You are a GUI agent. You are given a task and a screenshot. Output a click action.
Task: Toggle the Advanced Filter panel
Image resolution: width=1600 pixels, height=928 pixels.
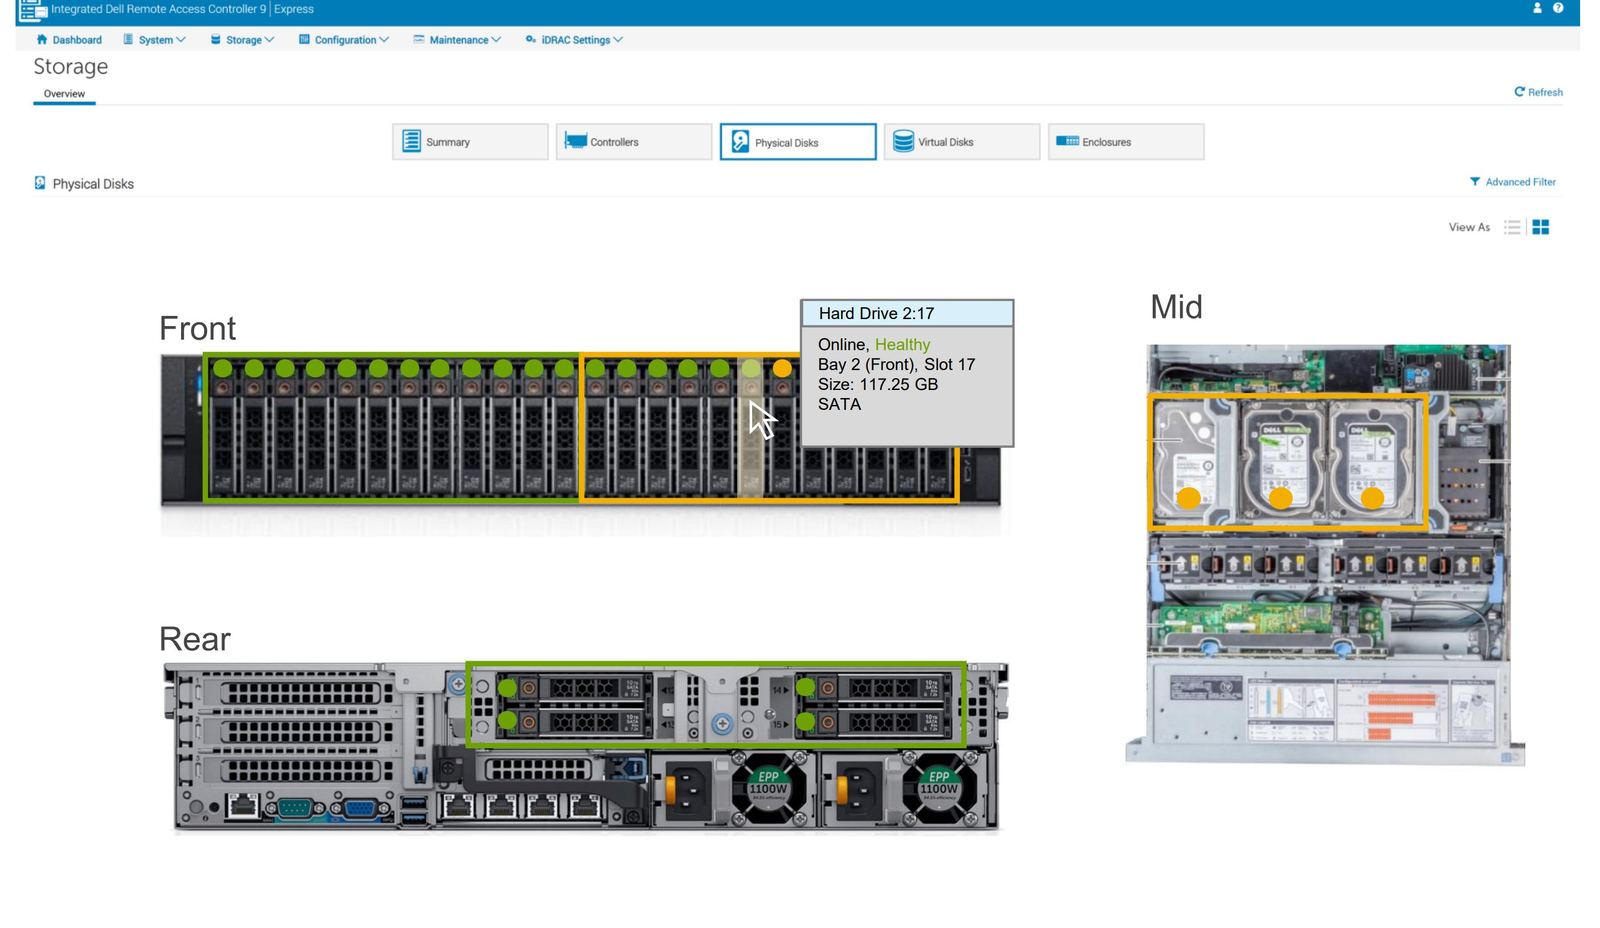click(x=1512, y=181)
